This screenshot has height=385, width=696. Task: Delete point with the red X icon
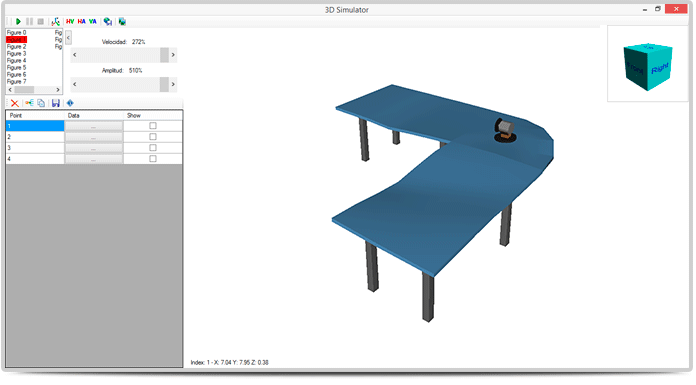(x=15, y=103)
